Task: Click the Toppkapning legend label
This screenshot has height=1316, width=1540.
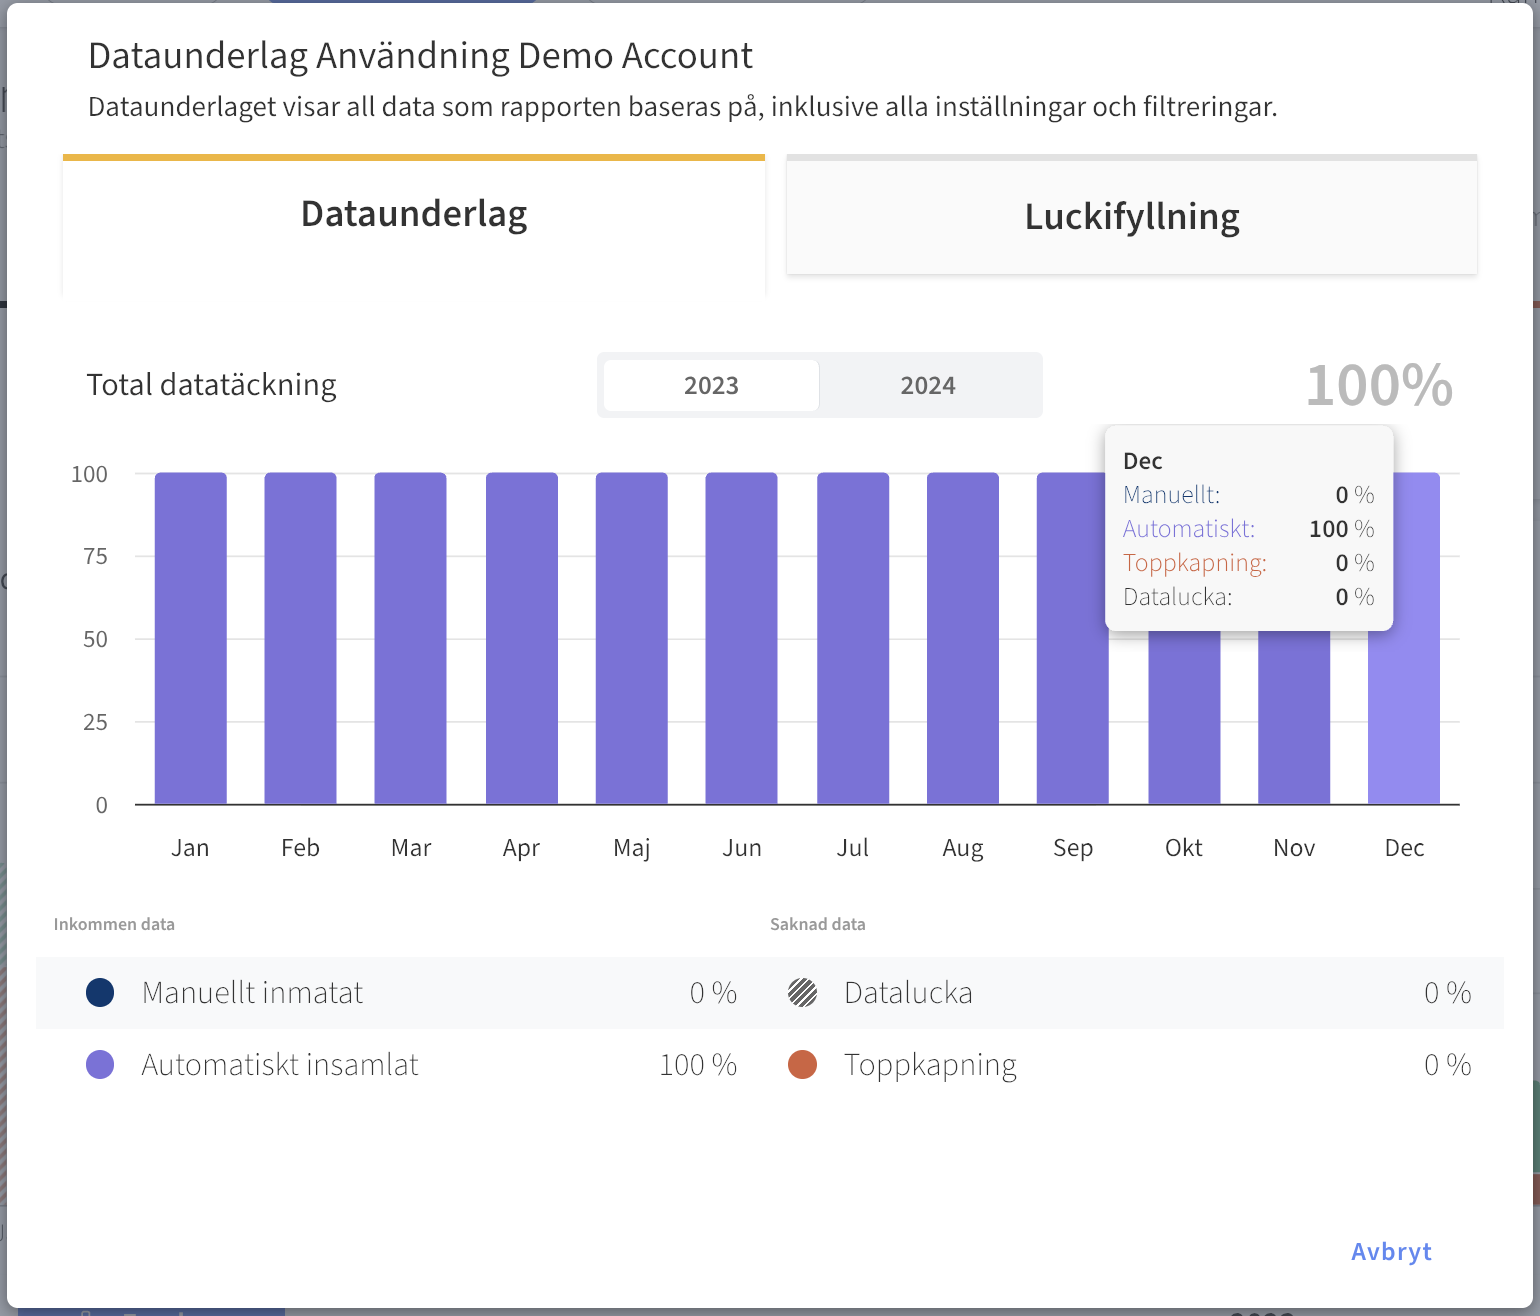Action: pyautogui.click(x=930, y=1065)
